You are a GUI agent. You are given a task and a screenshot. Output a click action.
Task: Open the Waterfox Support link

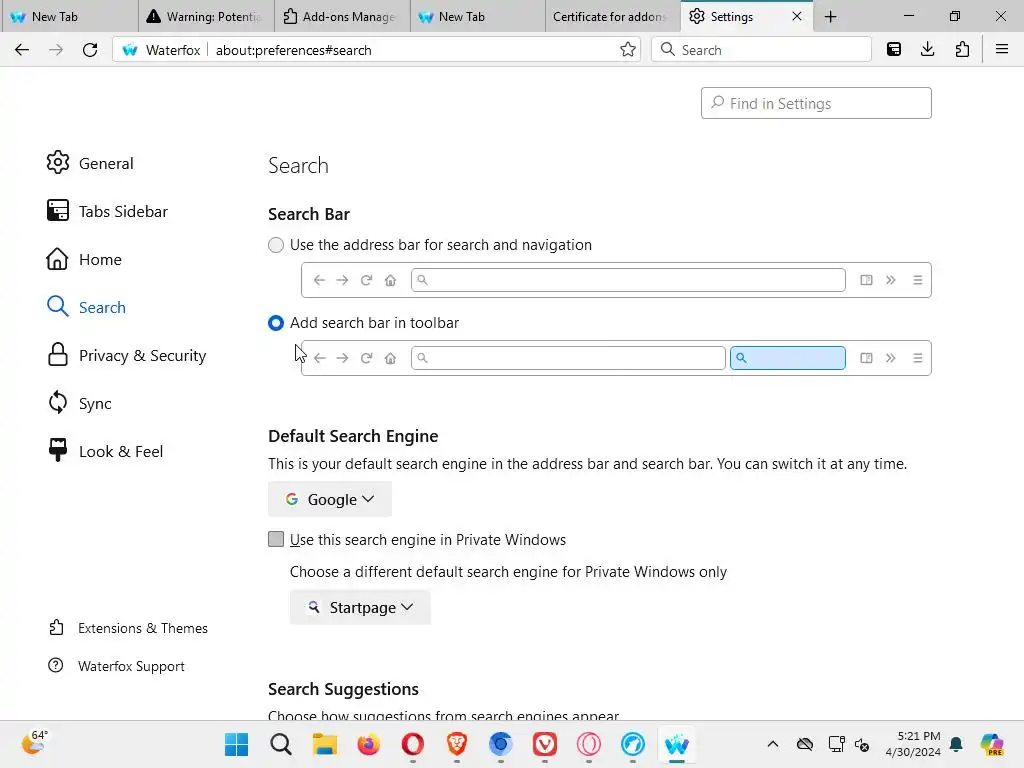click(116, 666)
